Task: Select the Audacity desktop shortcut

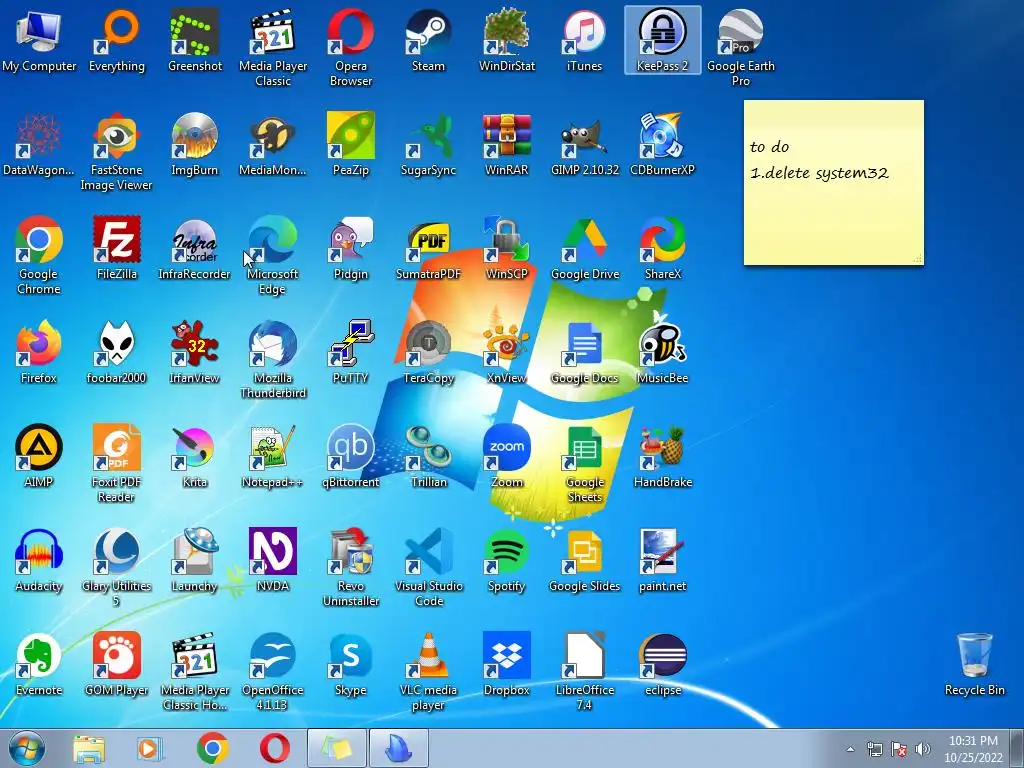Action: pos(39,560)
